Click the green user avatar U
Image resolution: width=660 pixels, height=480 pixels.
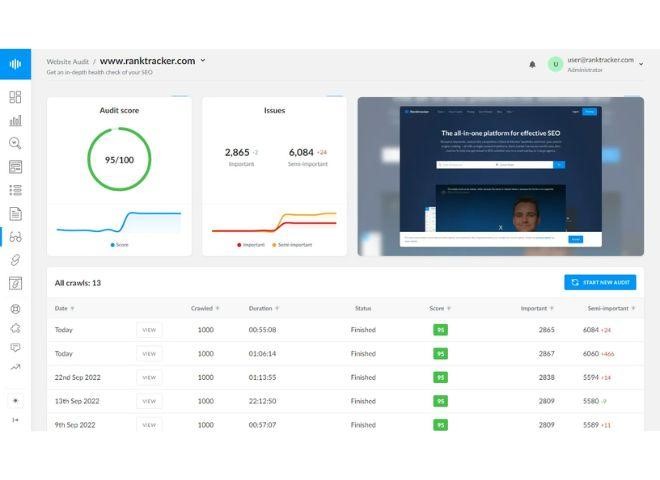pos(555,64)
